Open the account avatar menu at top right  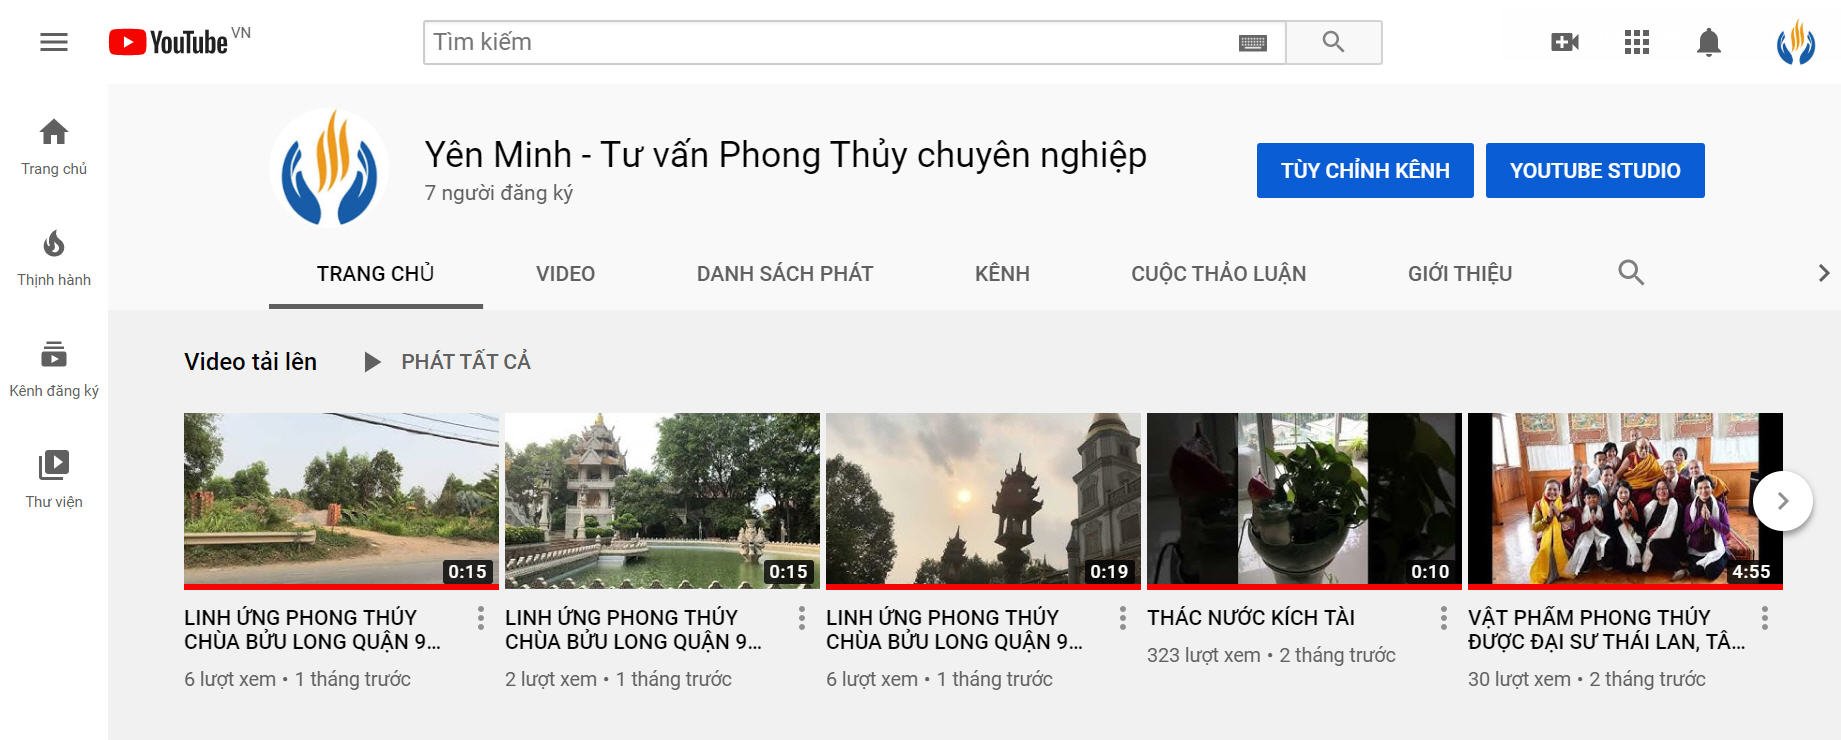pyautogui.click(x=1796, y=42)
